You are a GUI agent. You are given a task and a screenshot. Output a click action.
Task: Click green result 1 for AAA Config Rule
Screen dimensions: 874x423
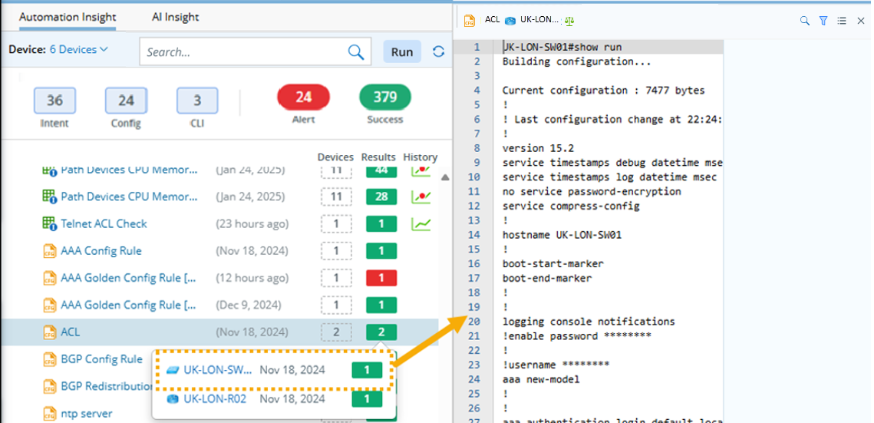pyautogui.click(x=381, y=251)
